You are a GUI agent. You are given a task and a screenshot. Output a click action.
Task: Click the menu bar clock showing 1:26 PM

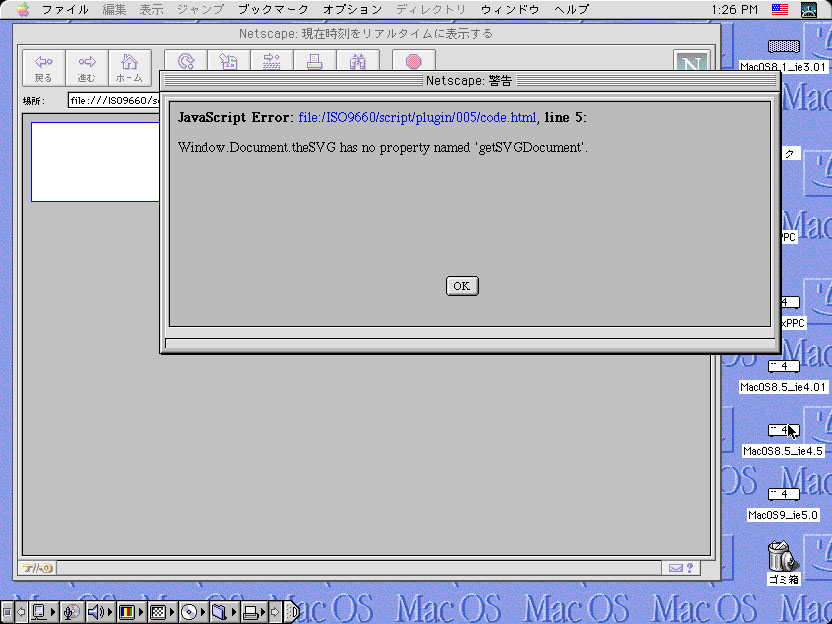(734, 10)
